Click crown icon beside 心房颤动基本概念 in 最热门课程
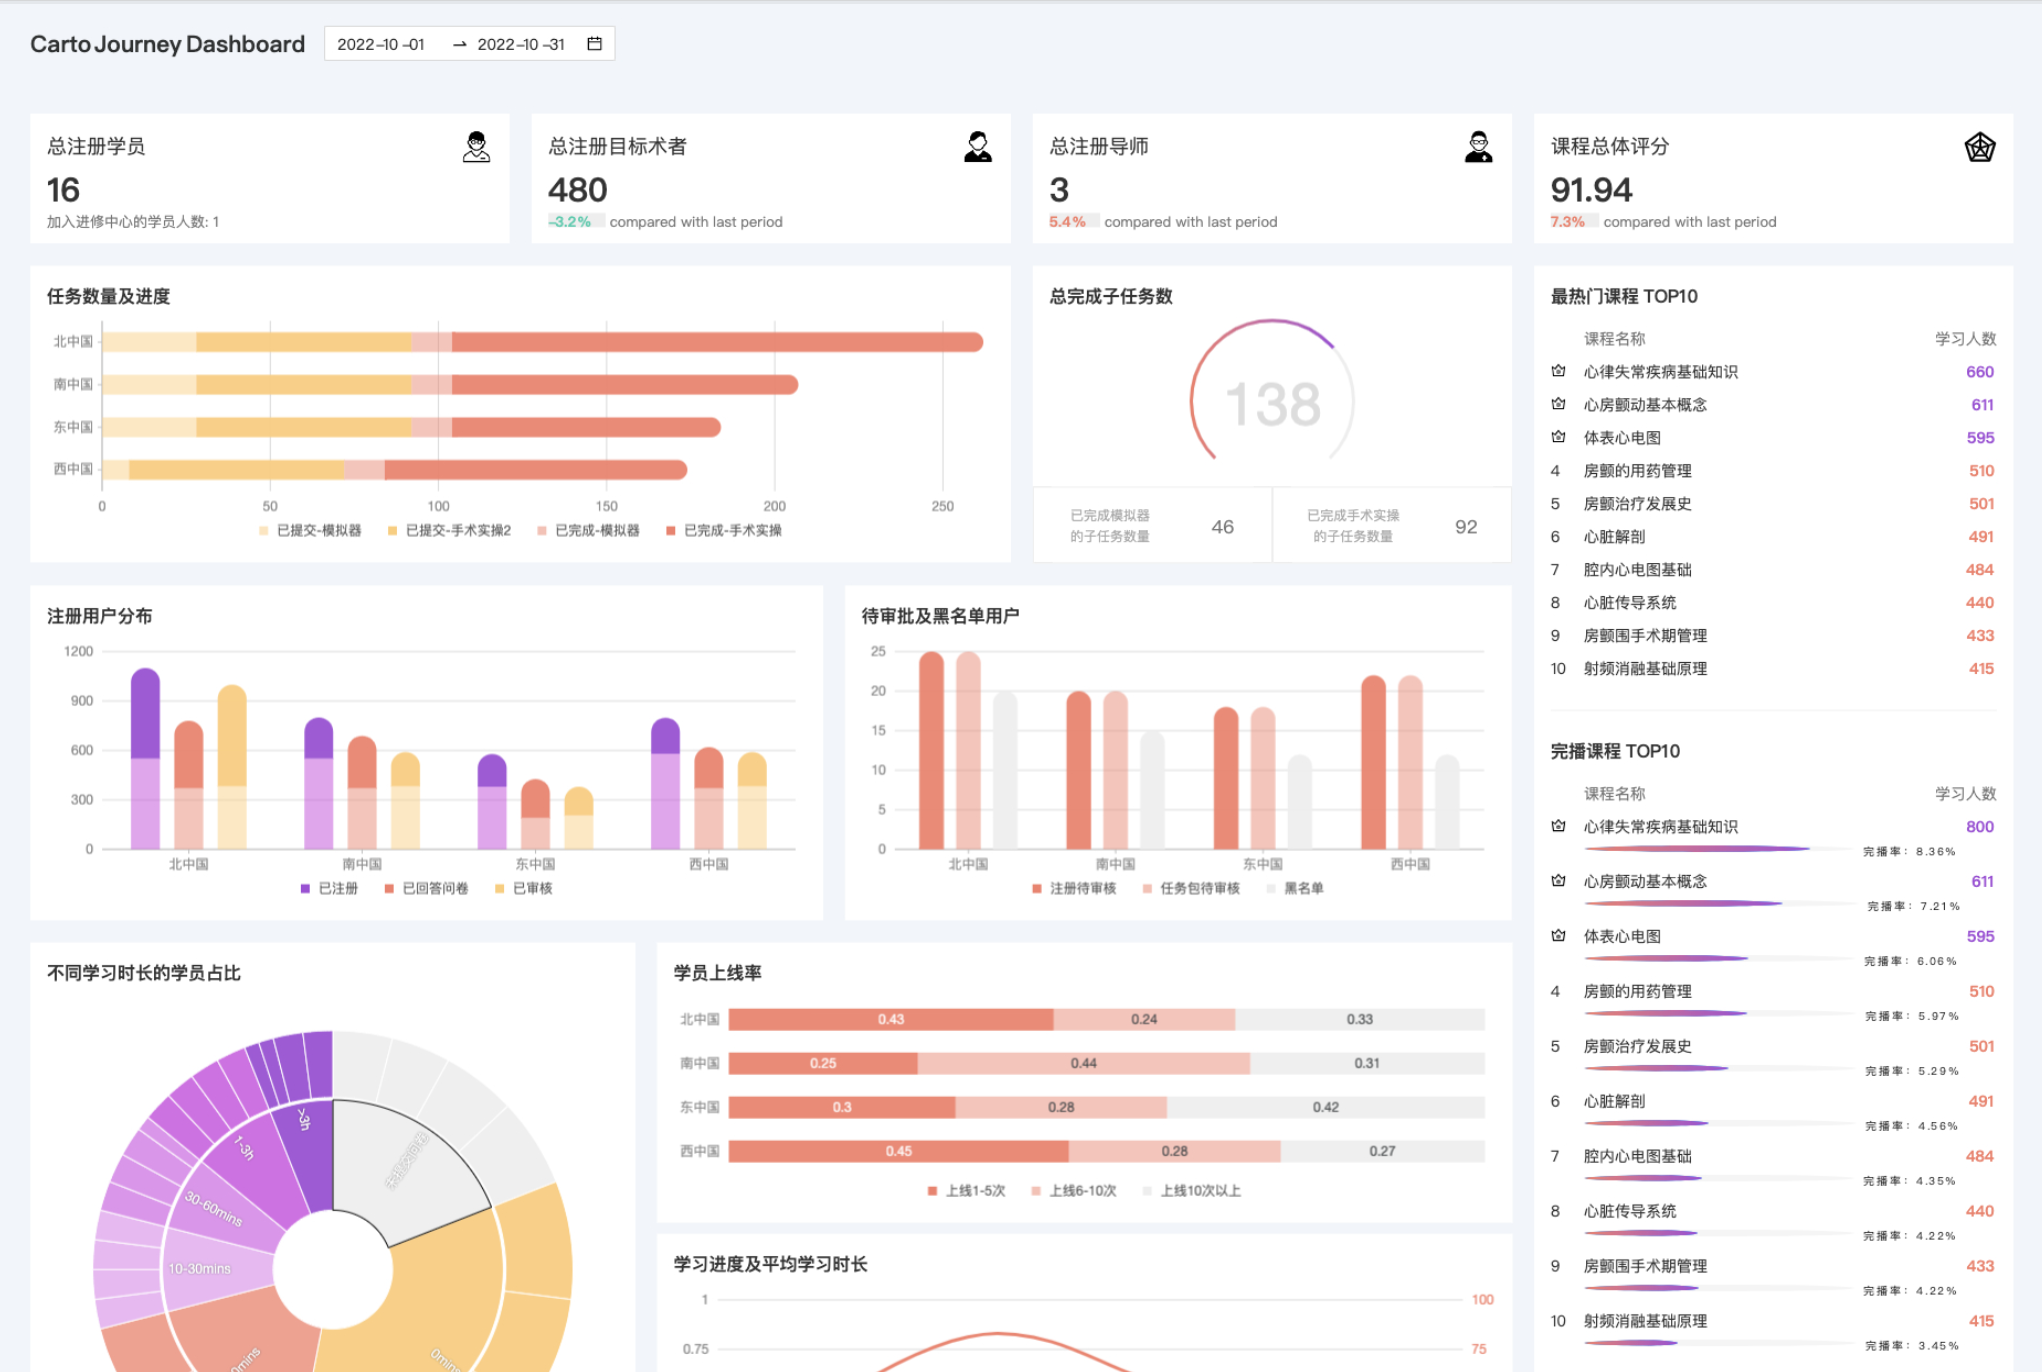 (1558, 404)
